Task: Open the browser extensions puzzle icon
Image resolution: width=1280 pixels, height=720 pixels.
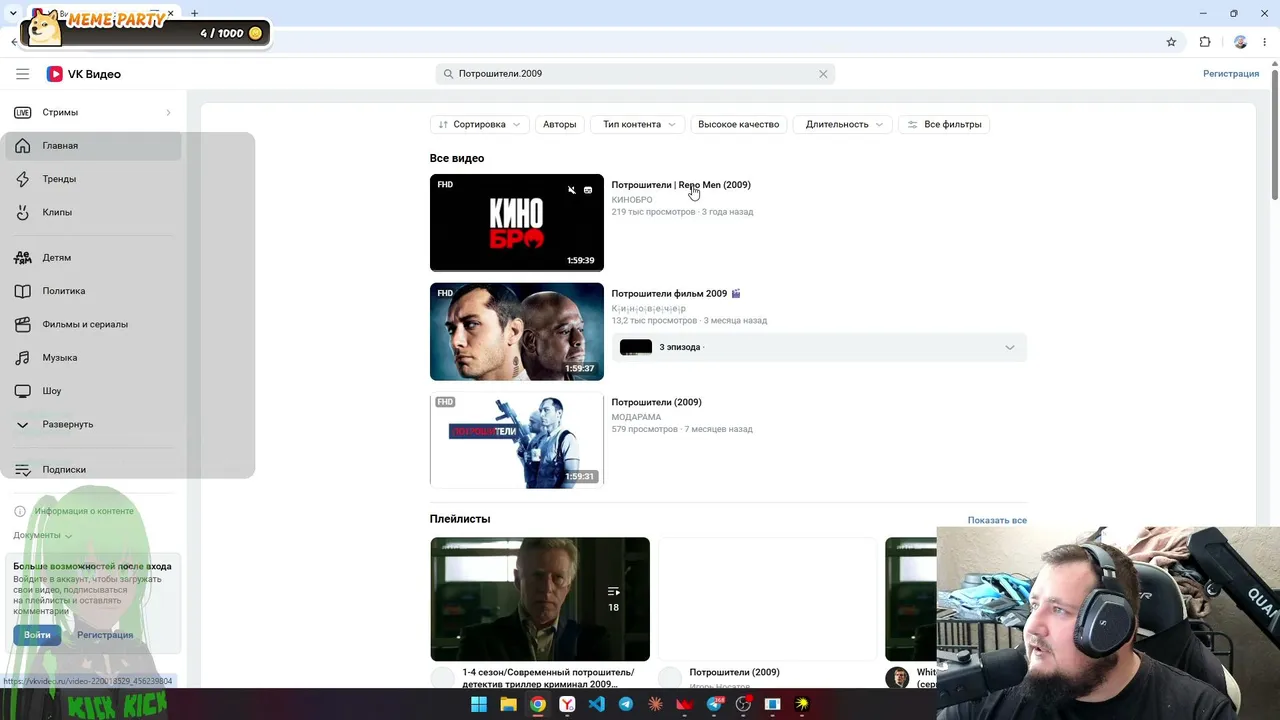Action: (1205, 42)
